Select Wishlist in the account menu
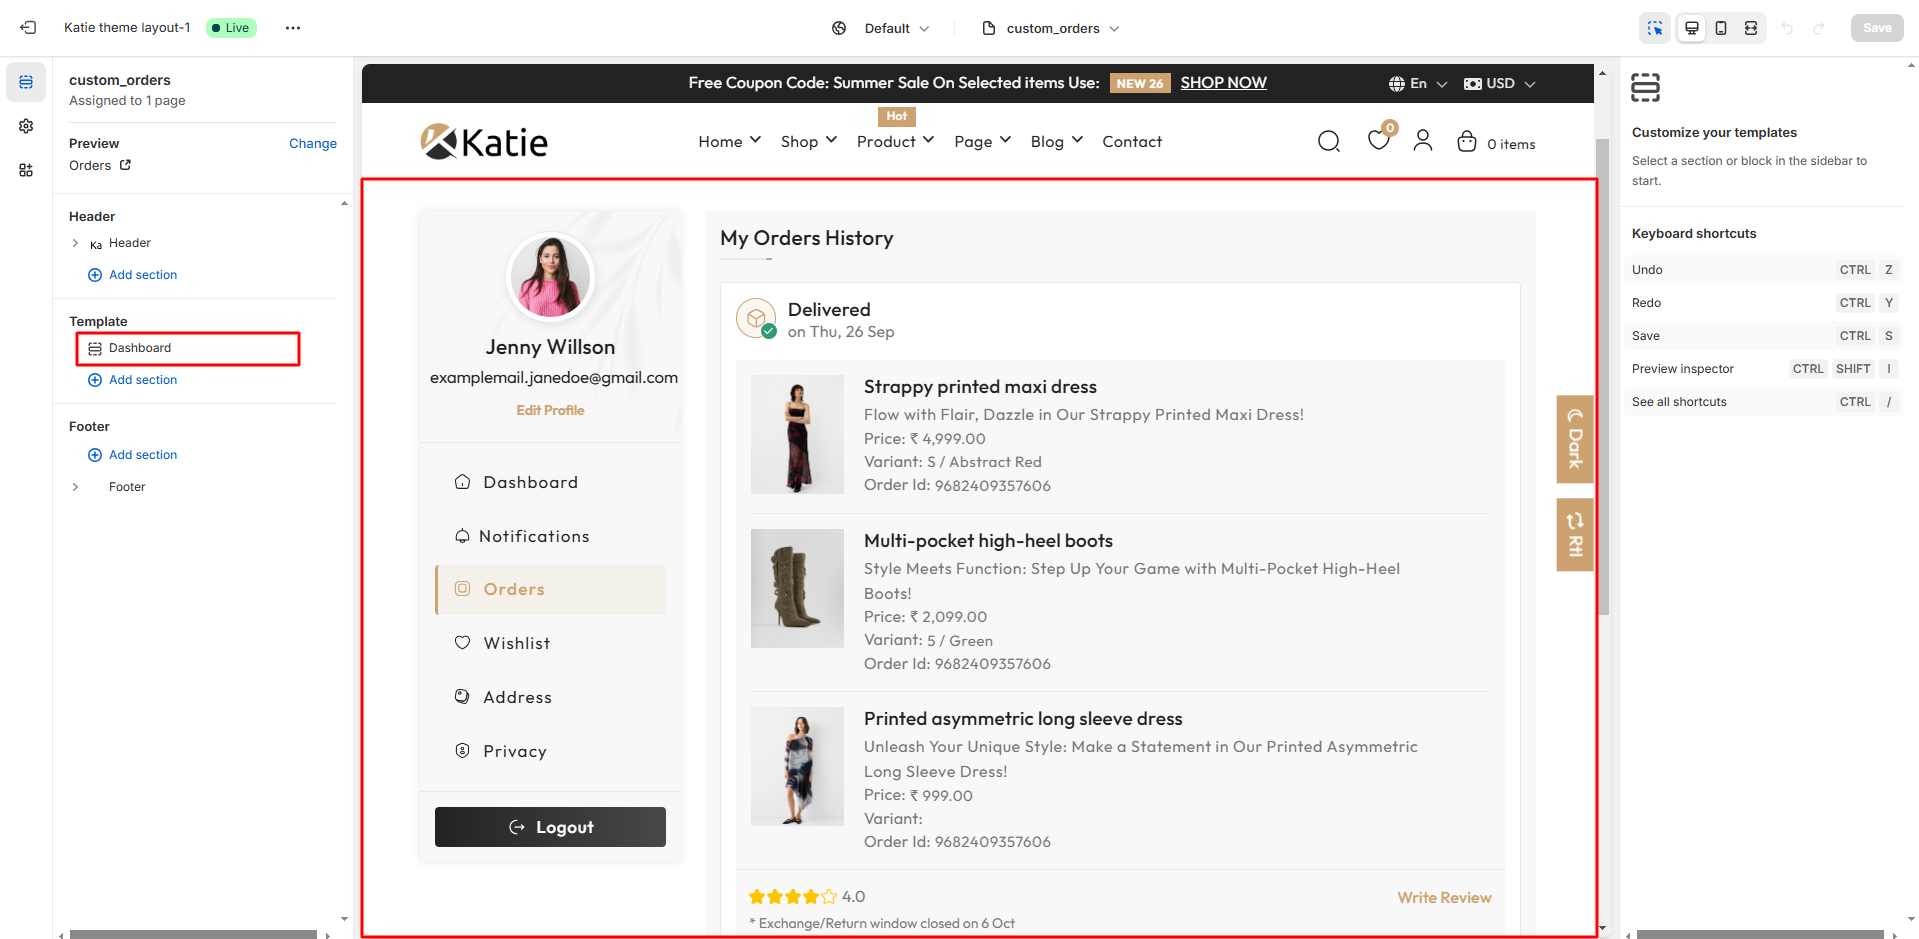1919x939 pixels. (516, 643)
